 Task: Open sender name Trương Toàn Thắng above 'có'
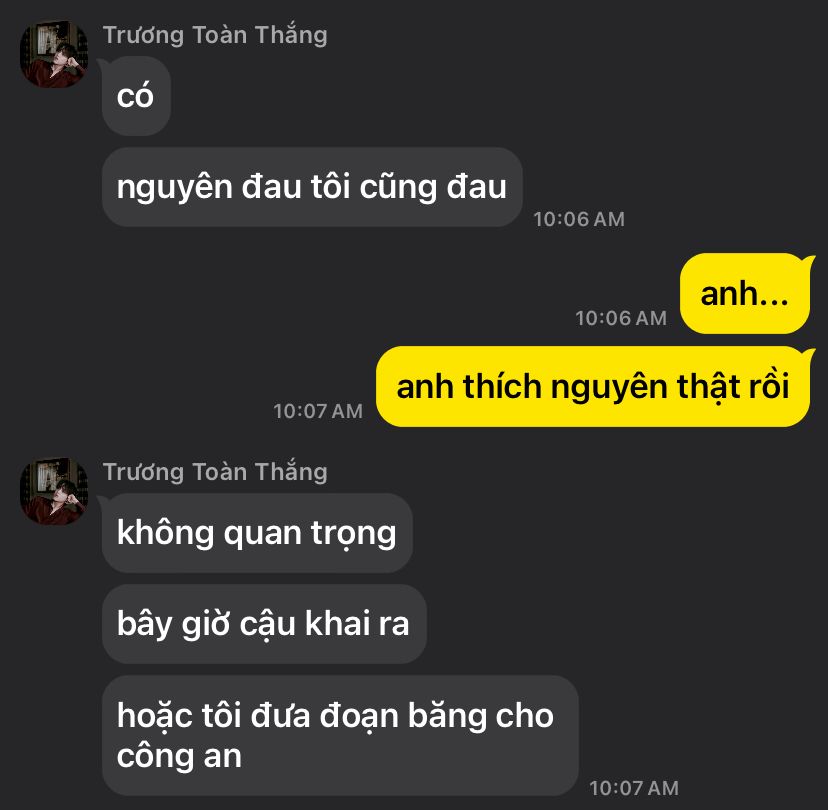click(x=215, y=35)
